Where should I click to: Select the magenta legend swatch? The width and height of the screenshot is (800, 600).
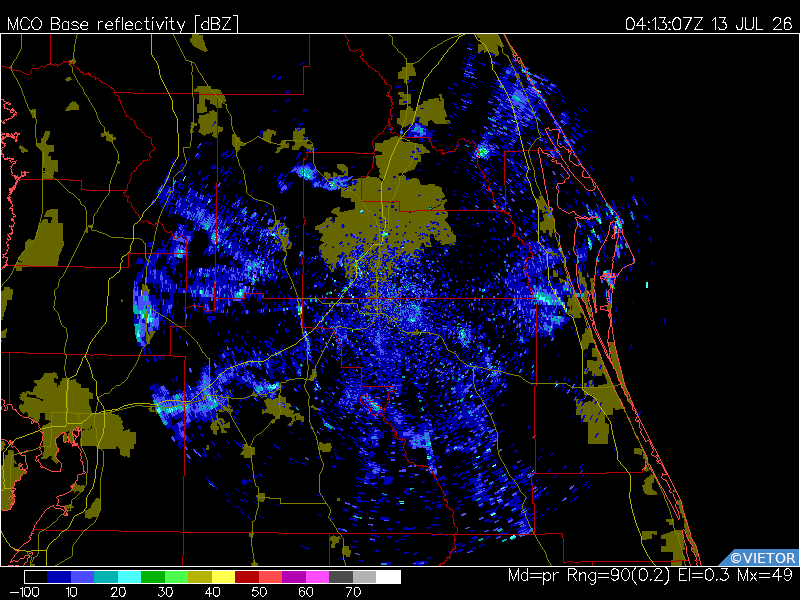click(317, 577)
